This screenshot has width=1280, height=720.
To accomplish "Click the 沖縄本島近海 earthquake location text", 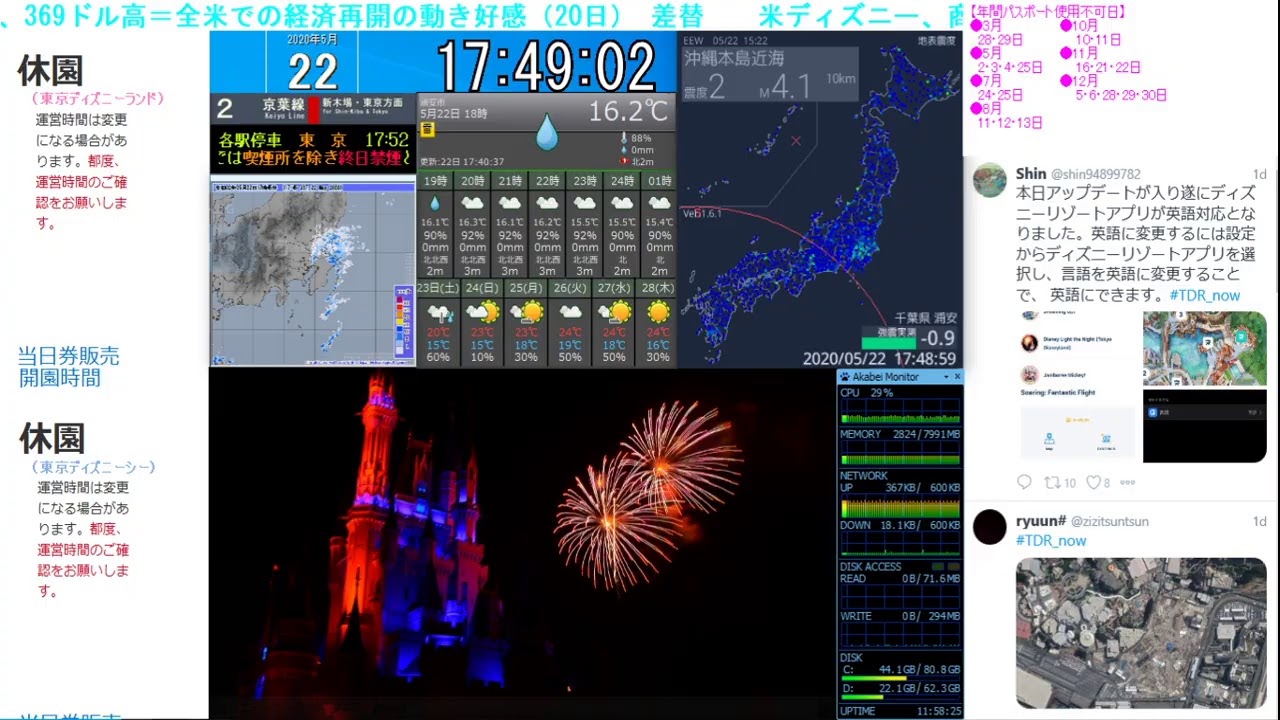I will point(734,58).
